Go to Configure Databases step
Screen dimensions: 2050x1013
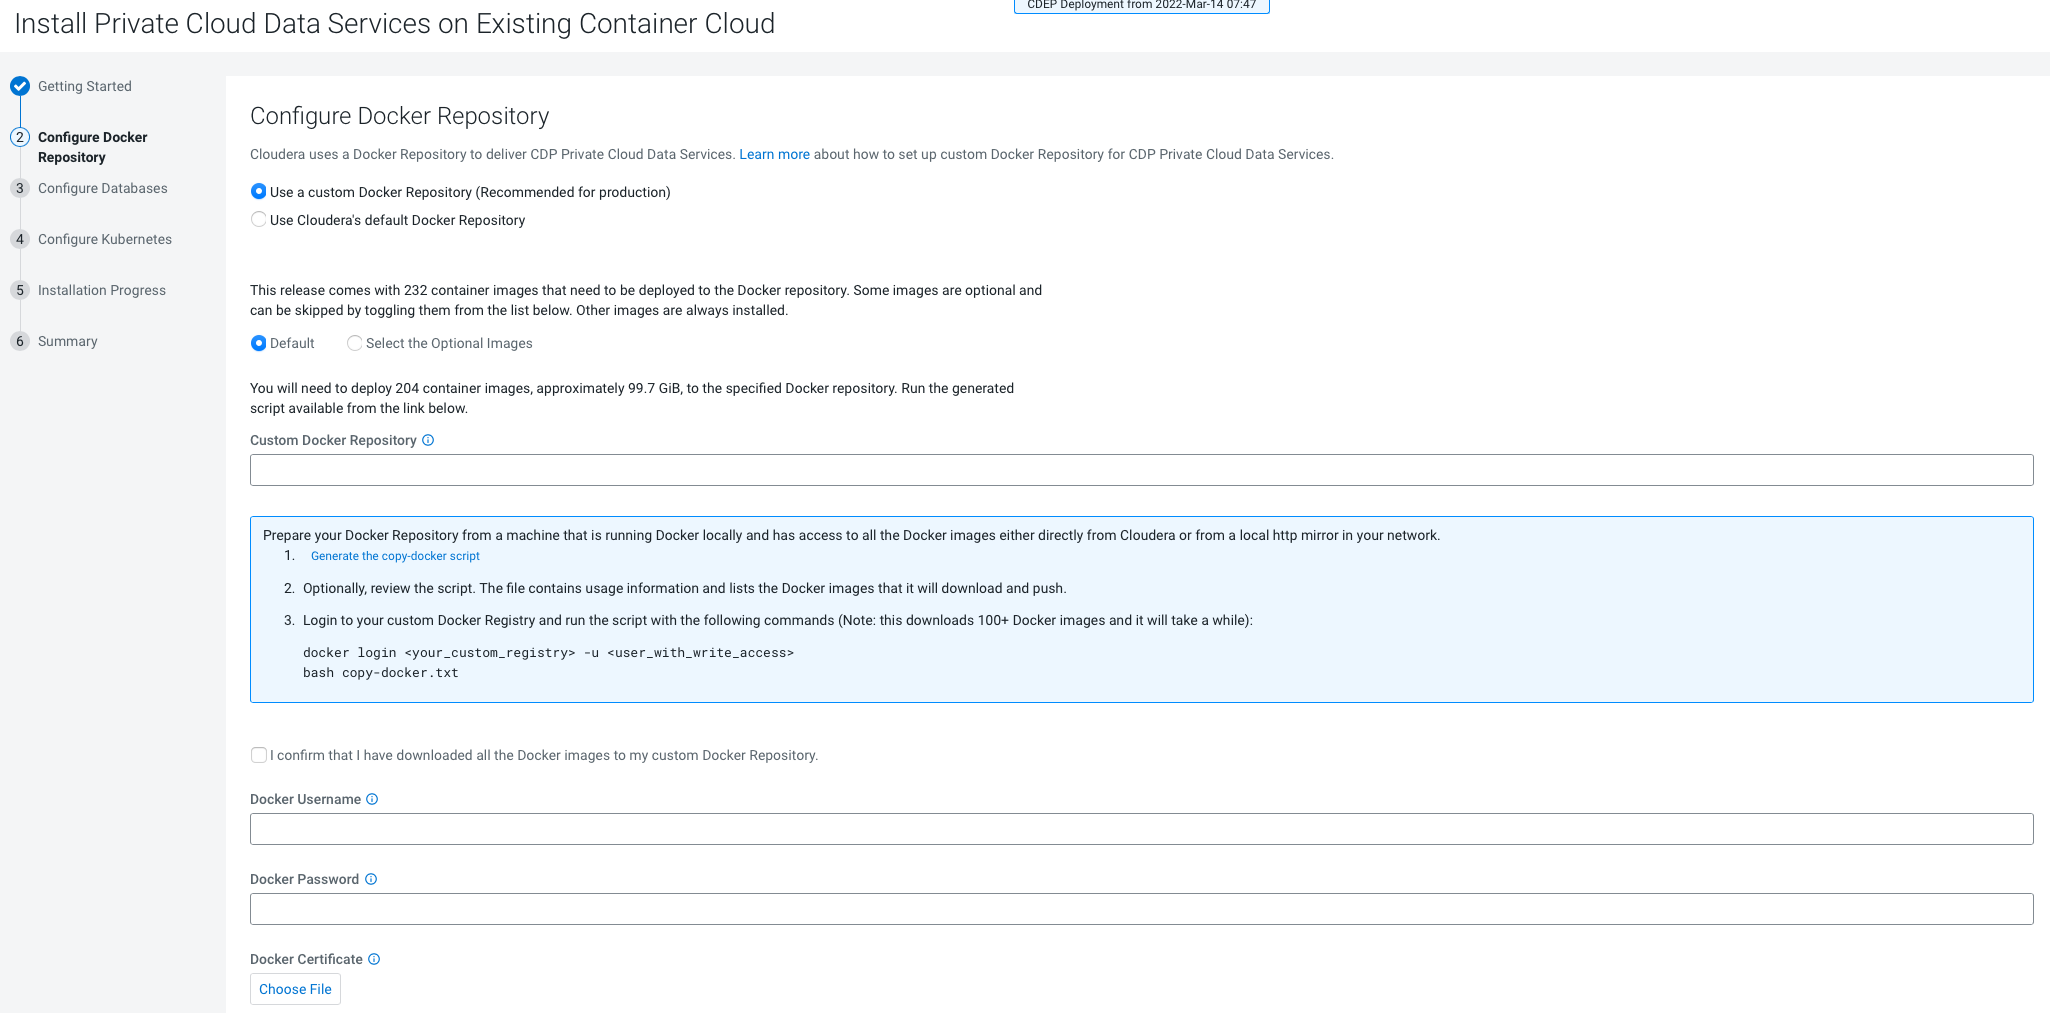pyautogui.click(x=102, y=188)
